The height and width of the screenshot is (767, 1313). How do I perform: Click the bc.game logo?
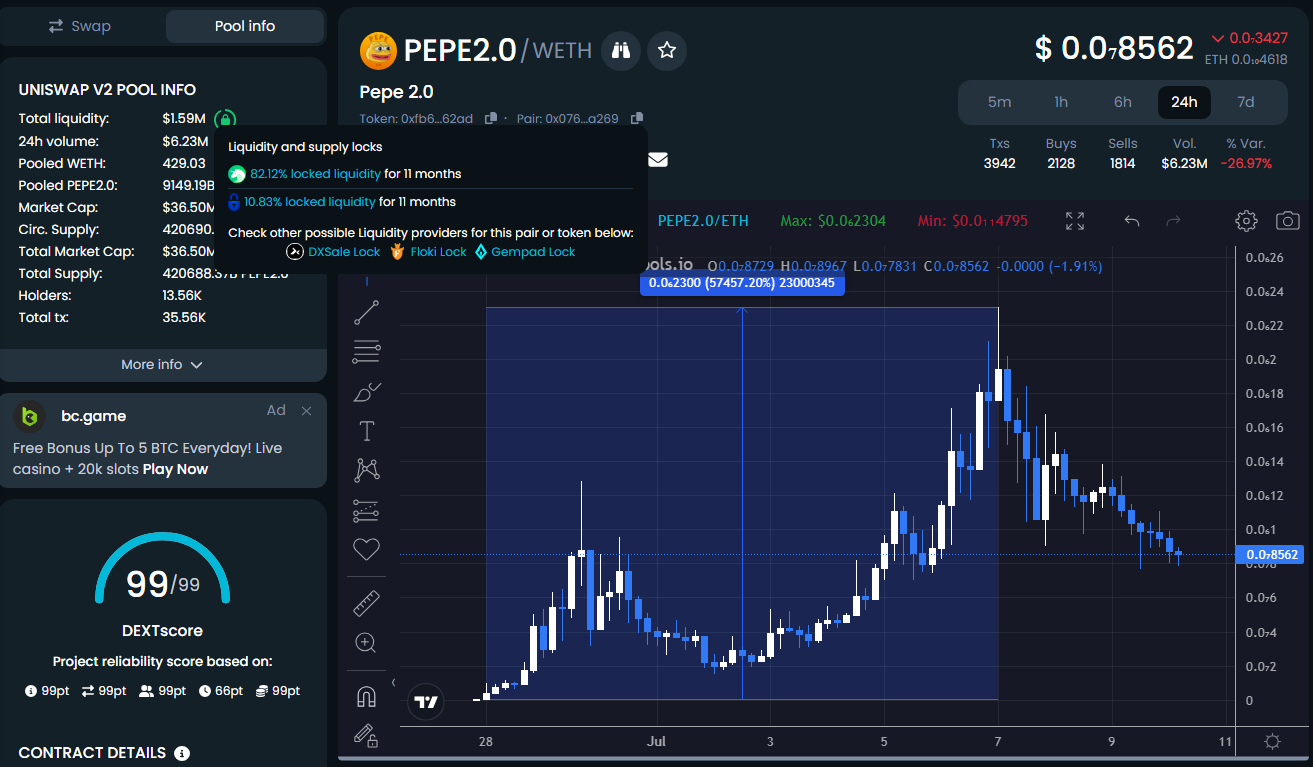pyautogui.click(x=31, y=416)
